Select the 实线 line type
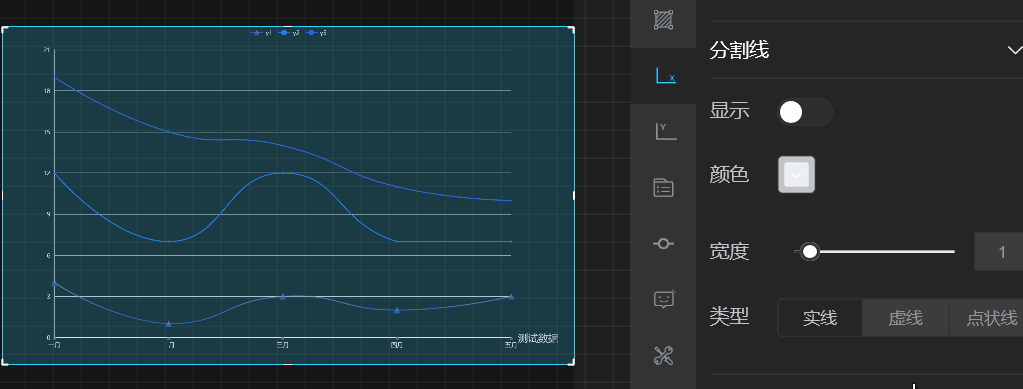 820,318
